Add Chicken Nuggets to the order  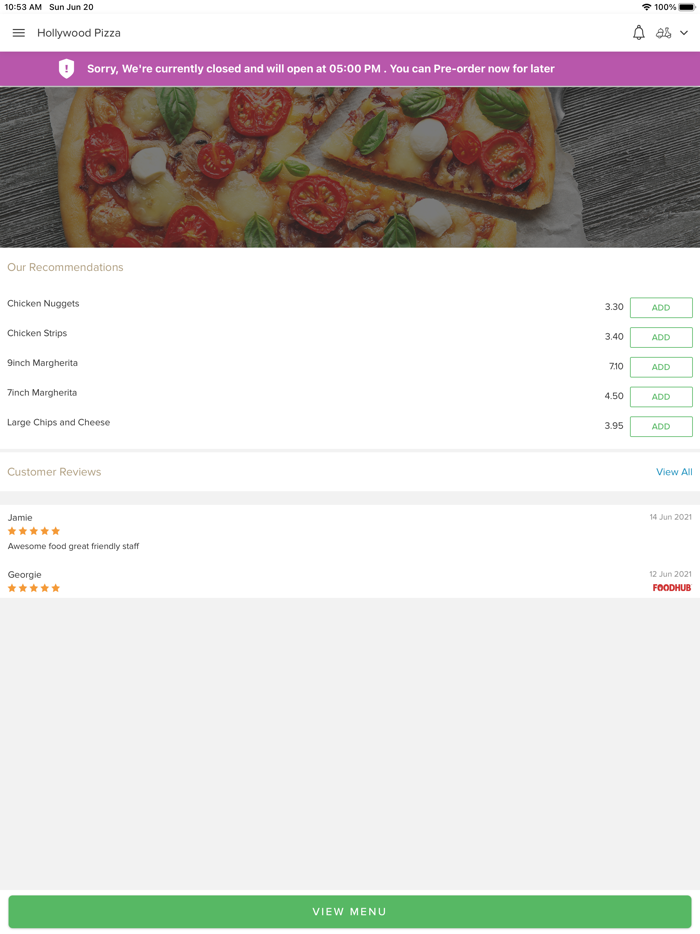pyautogui.click(x=661, y=307)
